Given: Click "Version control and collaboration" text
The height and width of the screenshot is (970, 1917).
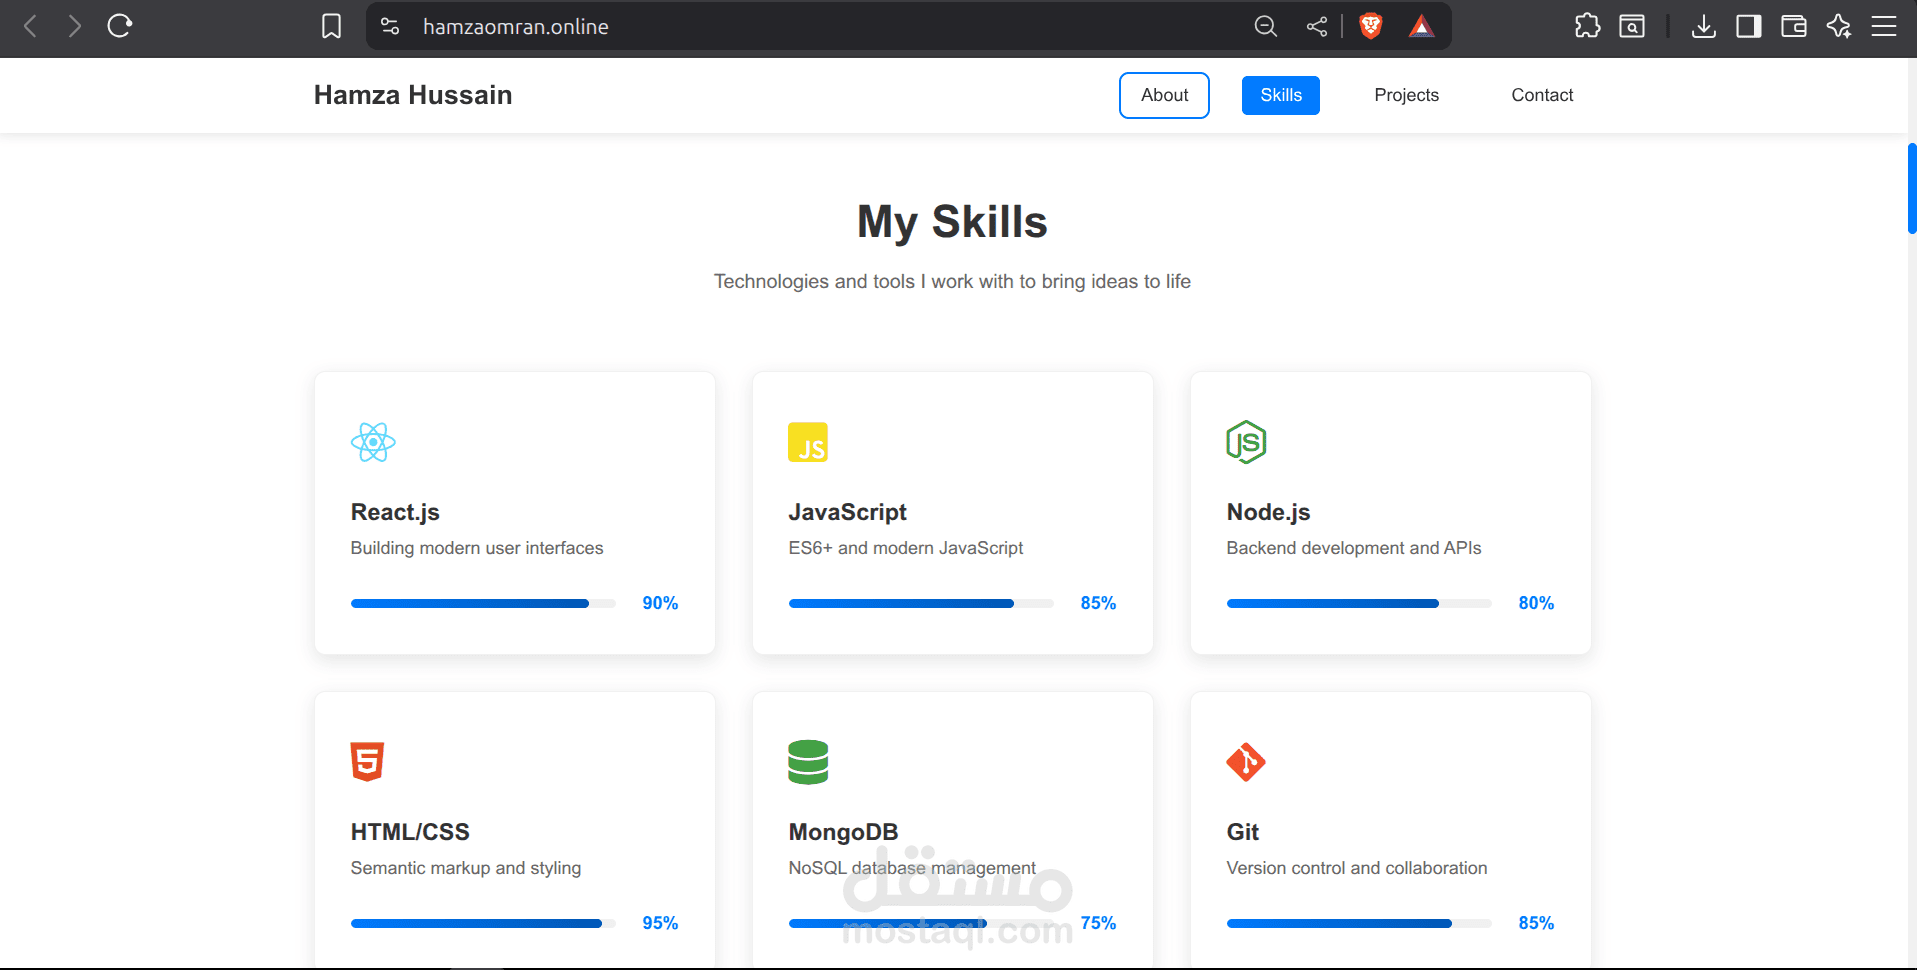Looking at the screenshot, I should point(1357,868).
